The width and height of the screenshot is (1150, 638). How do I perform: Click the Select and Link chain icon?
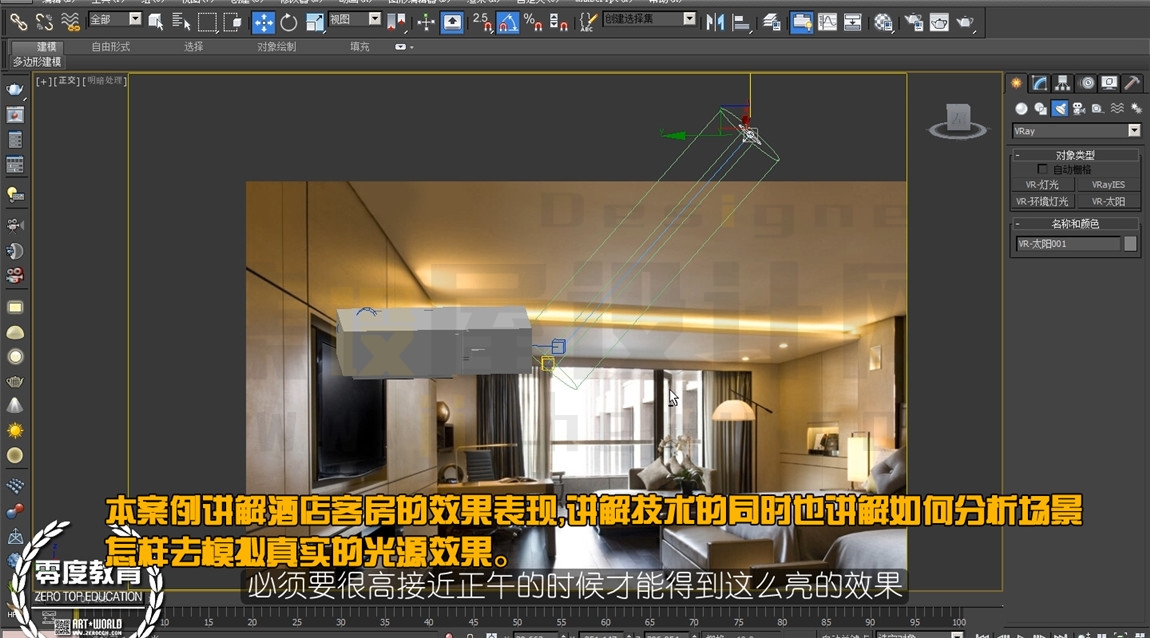18,23
